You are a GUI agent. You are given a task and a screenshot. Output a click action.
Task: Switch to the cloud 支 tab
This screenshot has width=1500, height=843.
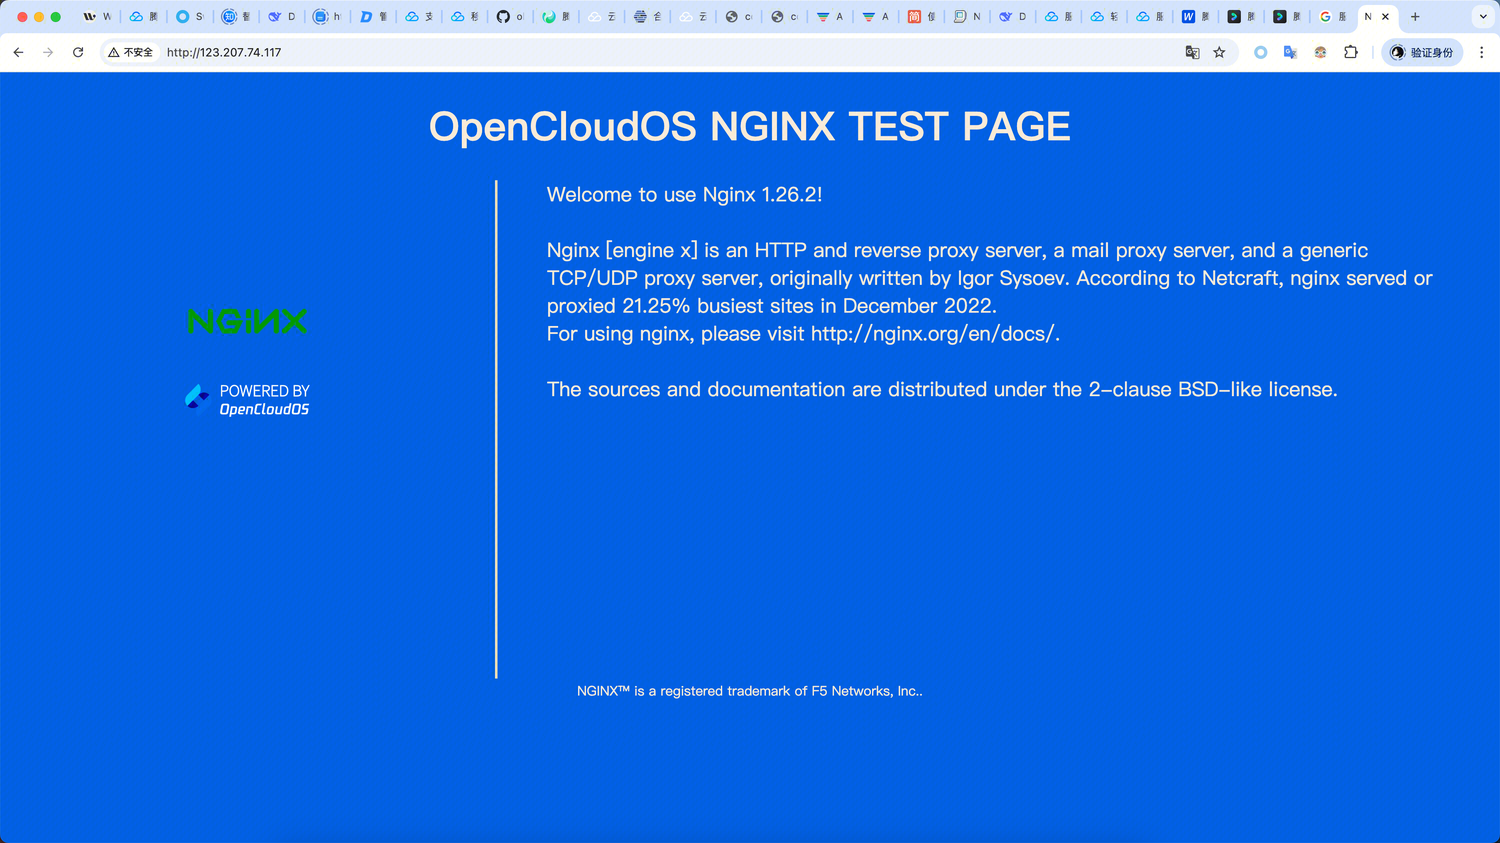[419, 17]
